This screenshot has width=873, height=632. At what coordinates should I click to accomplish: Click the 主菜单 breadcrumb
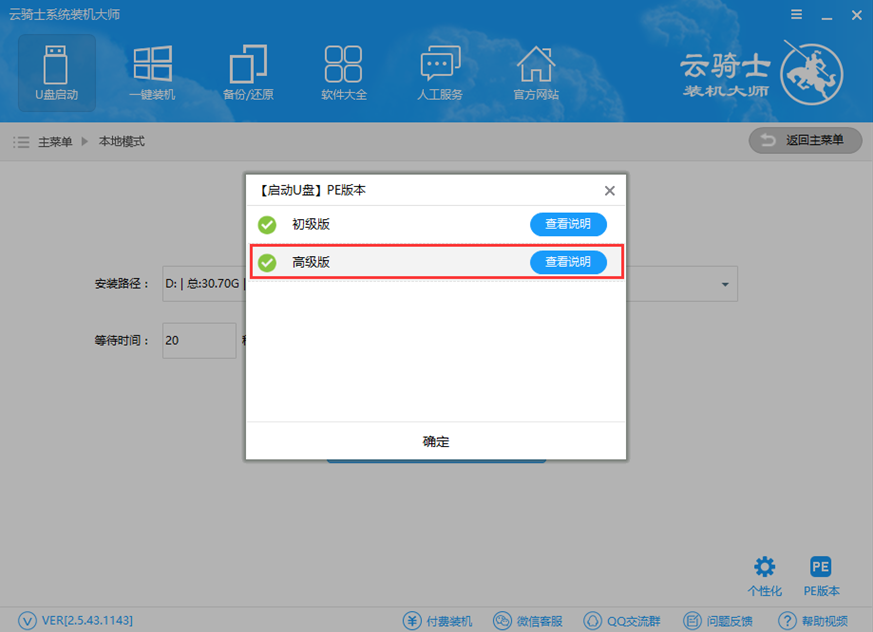tap(55, 142)
